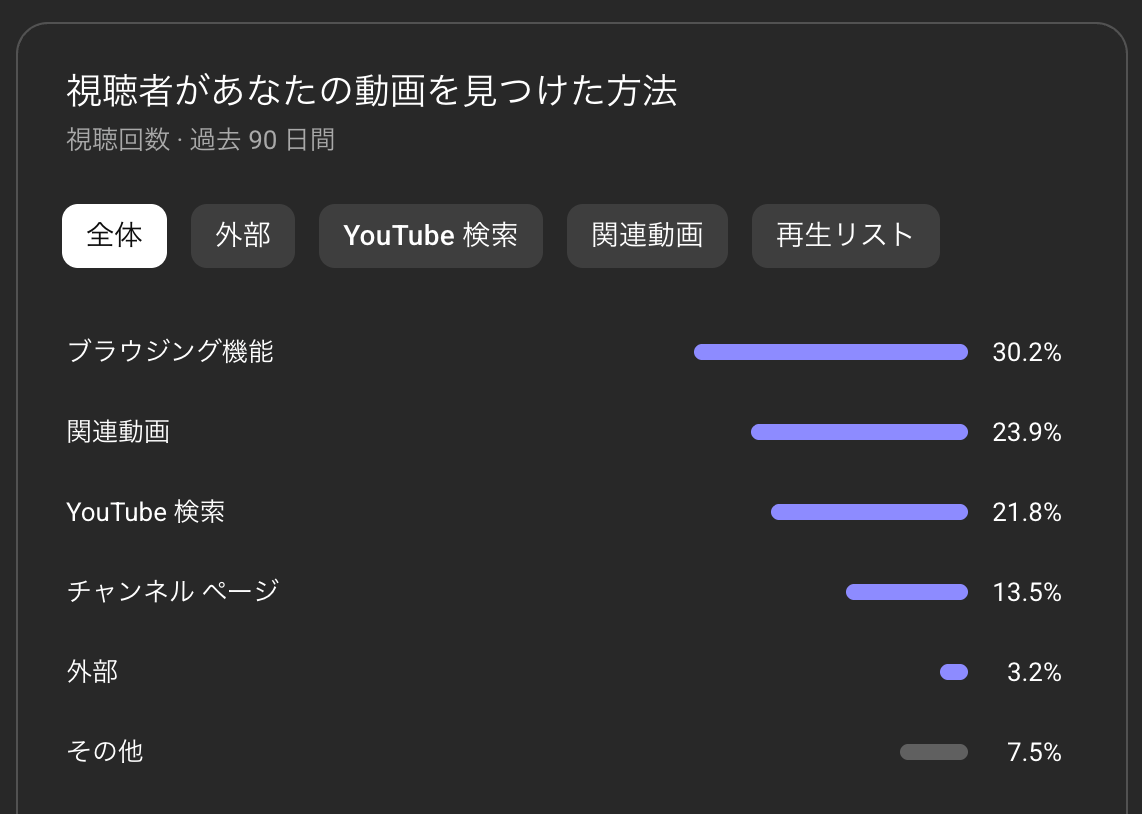Click the 視聴回数 · 過去 90 日間 subtitle

[200, 140]
